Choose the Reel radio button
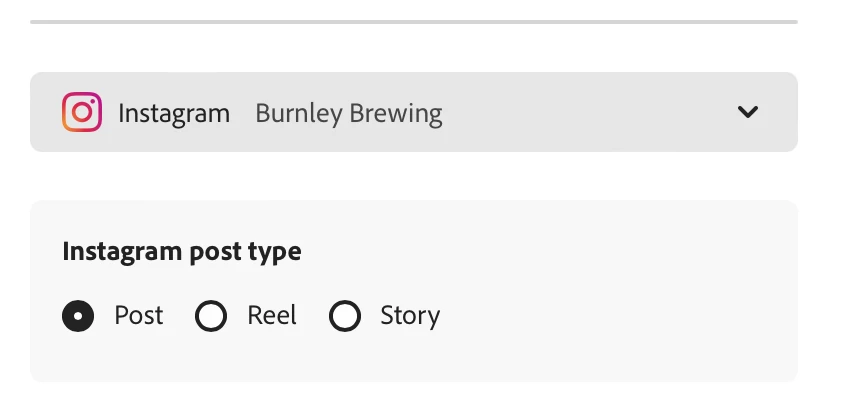 (211, 316)
